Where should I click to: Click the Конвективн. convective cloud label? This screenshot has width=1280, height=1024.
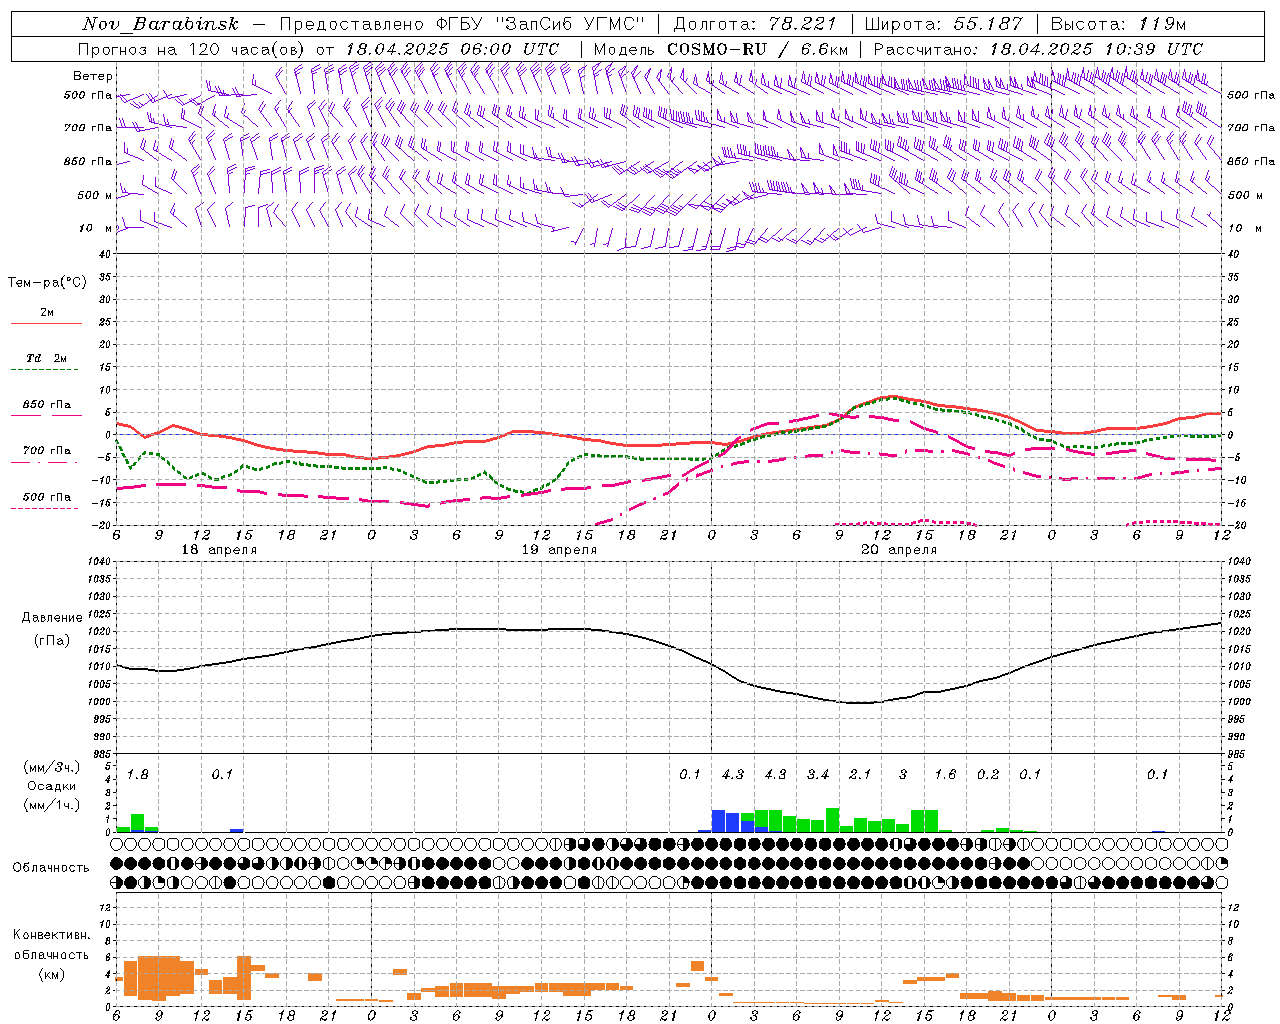51,935
